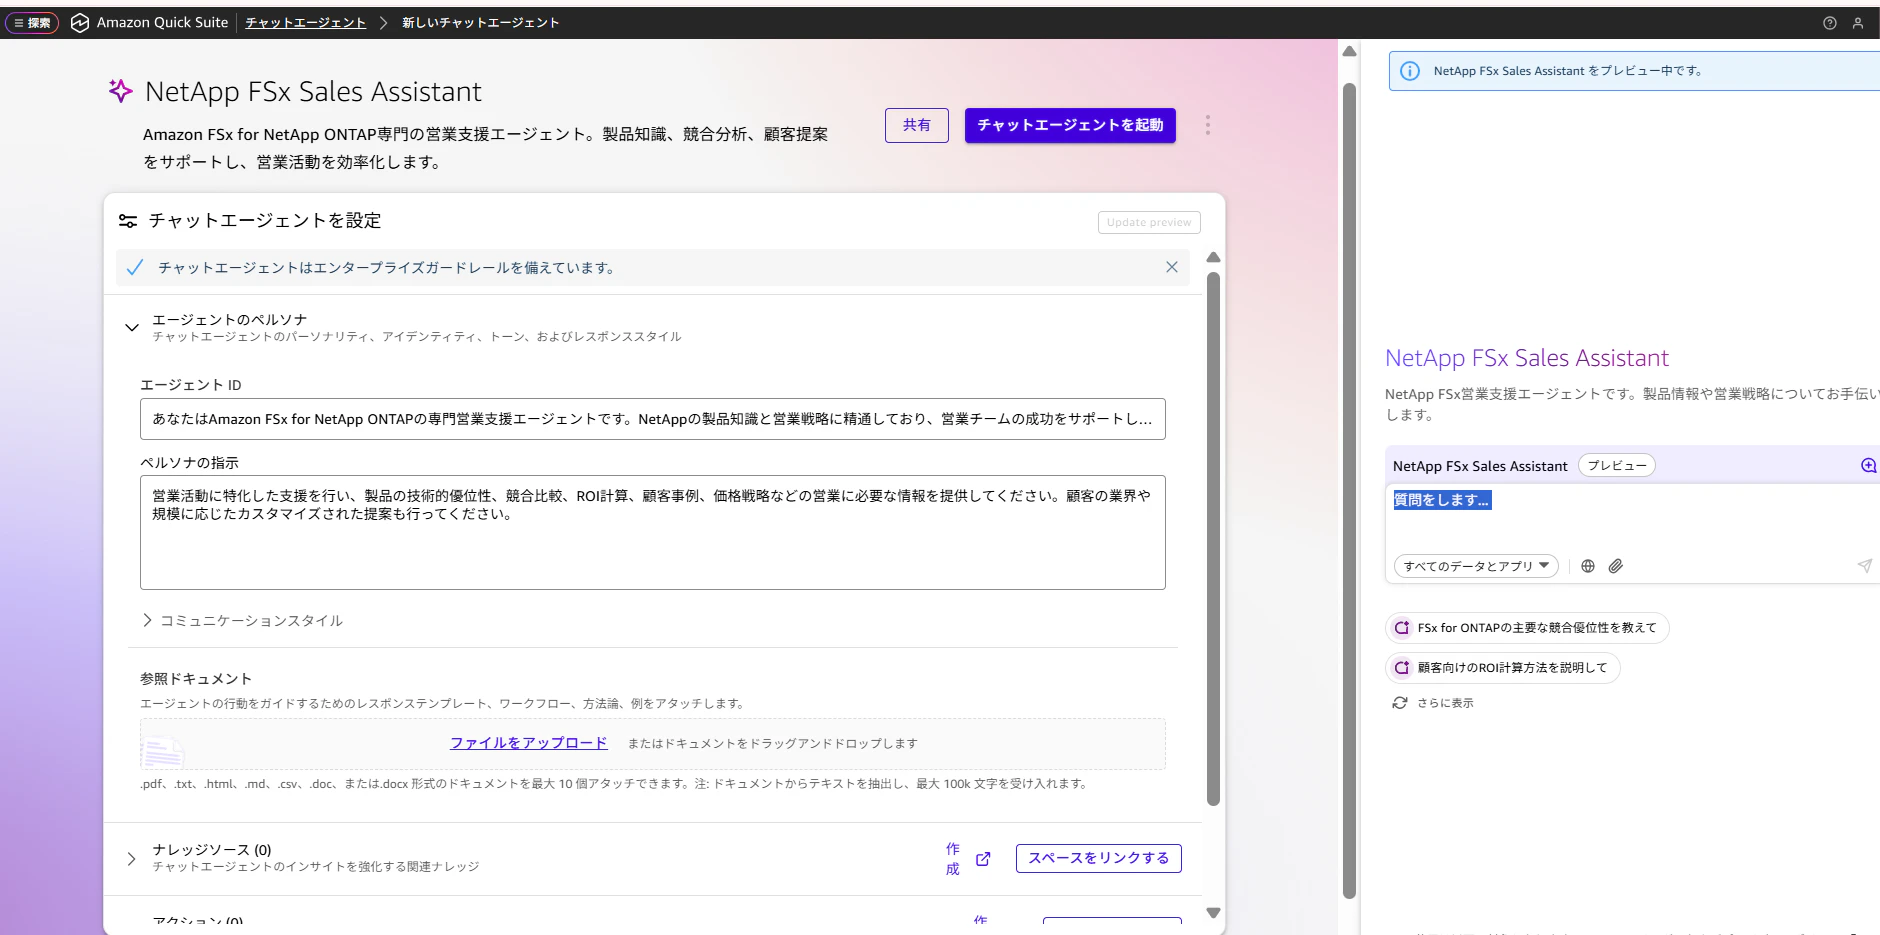Image resolution: width=1880 pixels, height=935 pixels.
Task: Click the info icon in preview banner
Action: click(x=1409, y=71)
